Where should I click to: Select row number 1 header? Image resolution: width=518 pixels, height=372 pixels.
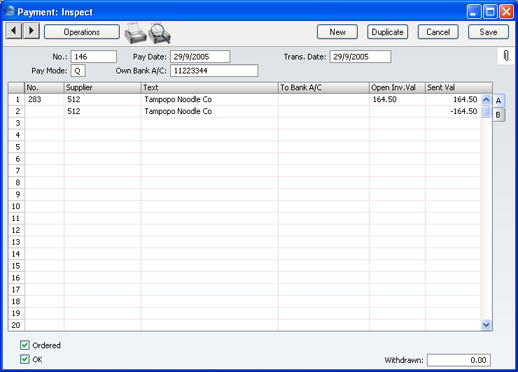click(x=16, y=99)
